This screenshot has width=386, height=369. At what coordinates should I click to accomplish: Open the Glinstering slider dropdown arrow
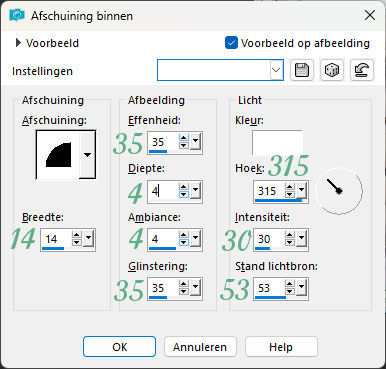click(x=196, y=287)
